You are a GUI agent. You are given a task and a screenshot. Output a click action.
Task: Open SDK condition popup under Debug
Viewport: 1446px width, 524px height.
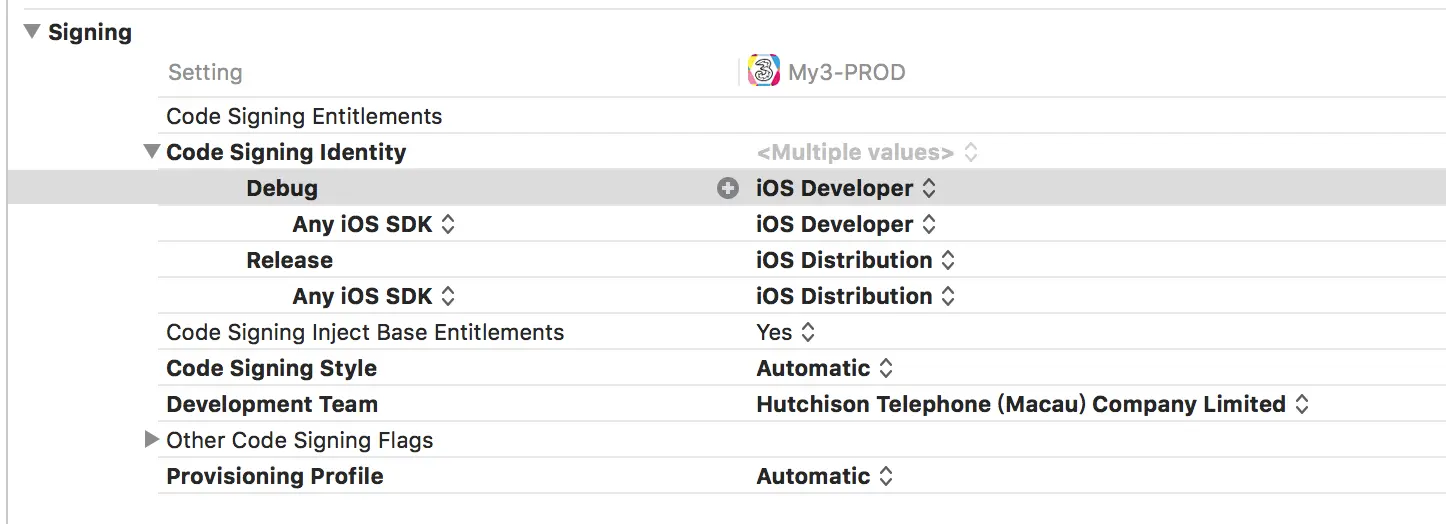tap(374, 224)
